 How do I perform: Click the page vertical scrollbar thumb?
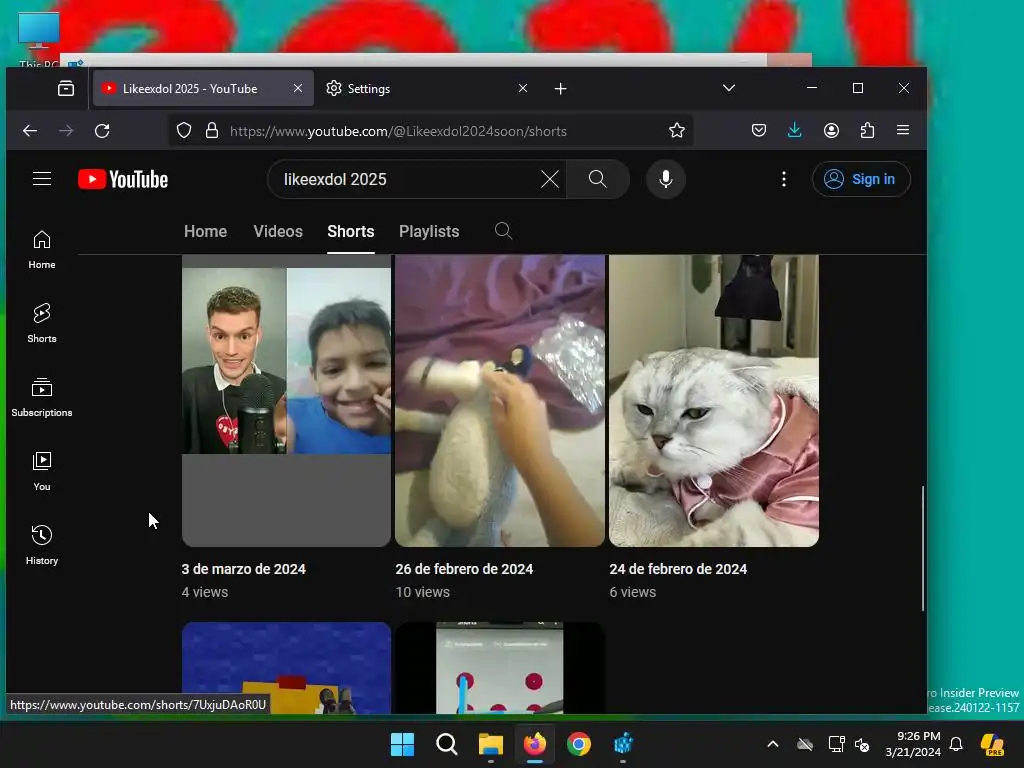(x=923, y=549)
